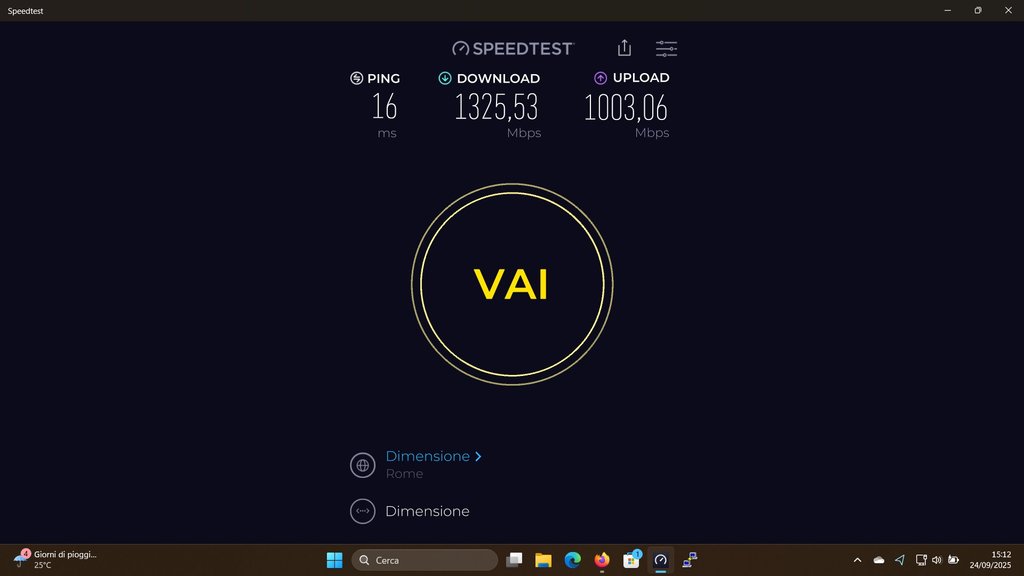Click the connection mode icon next to Dimensione
The width and height of the screenshot is (1024, 576).
click(x=362, y=511)
